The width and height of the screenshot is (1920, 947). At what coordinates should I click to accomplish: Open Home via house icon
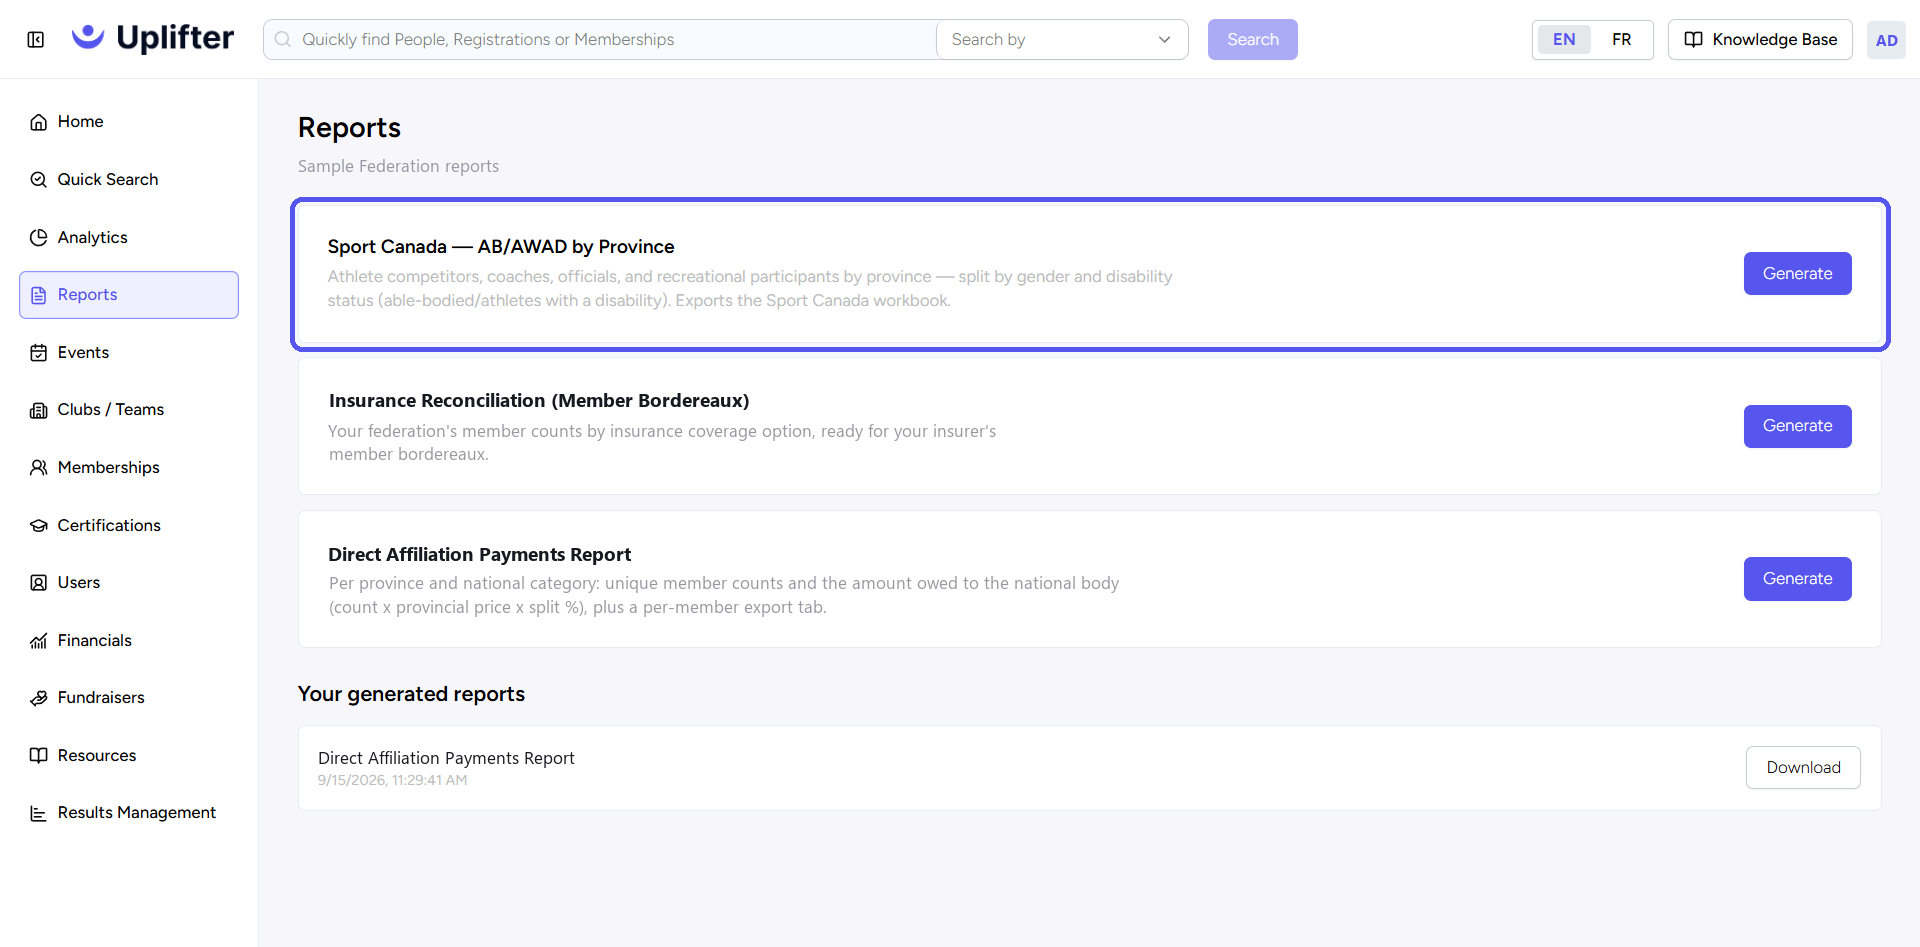(x=39, y=122)
